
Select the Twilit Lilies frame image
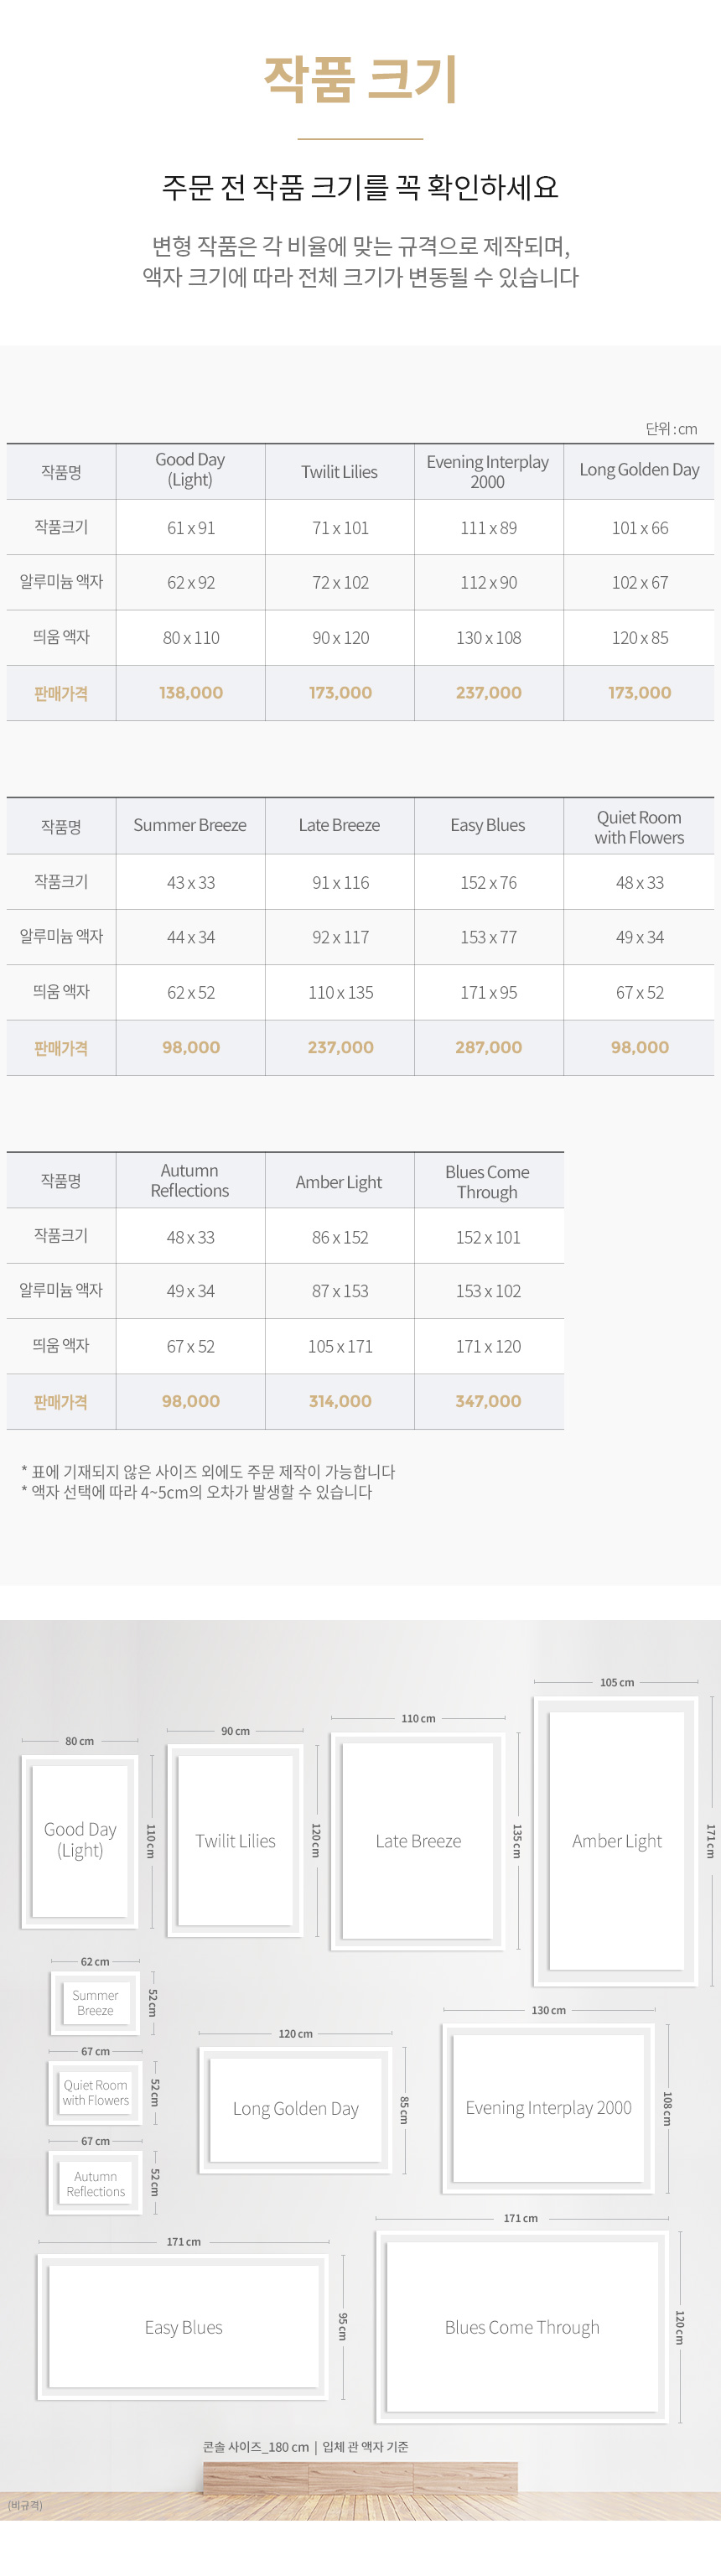click(x=235, y=1841)
